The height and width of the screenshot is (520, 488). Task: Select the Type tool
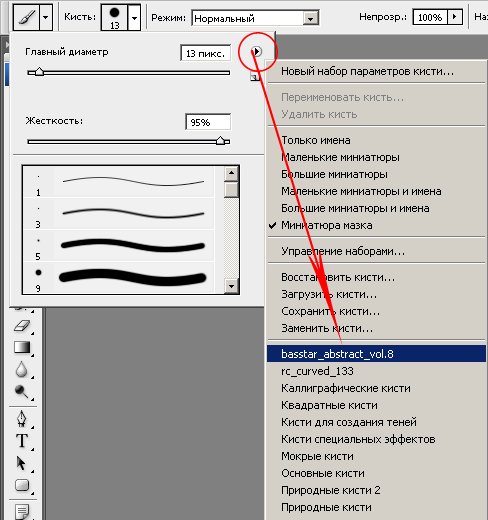point(22,441)
